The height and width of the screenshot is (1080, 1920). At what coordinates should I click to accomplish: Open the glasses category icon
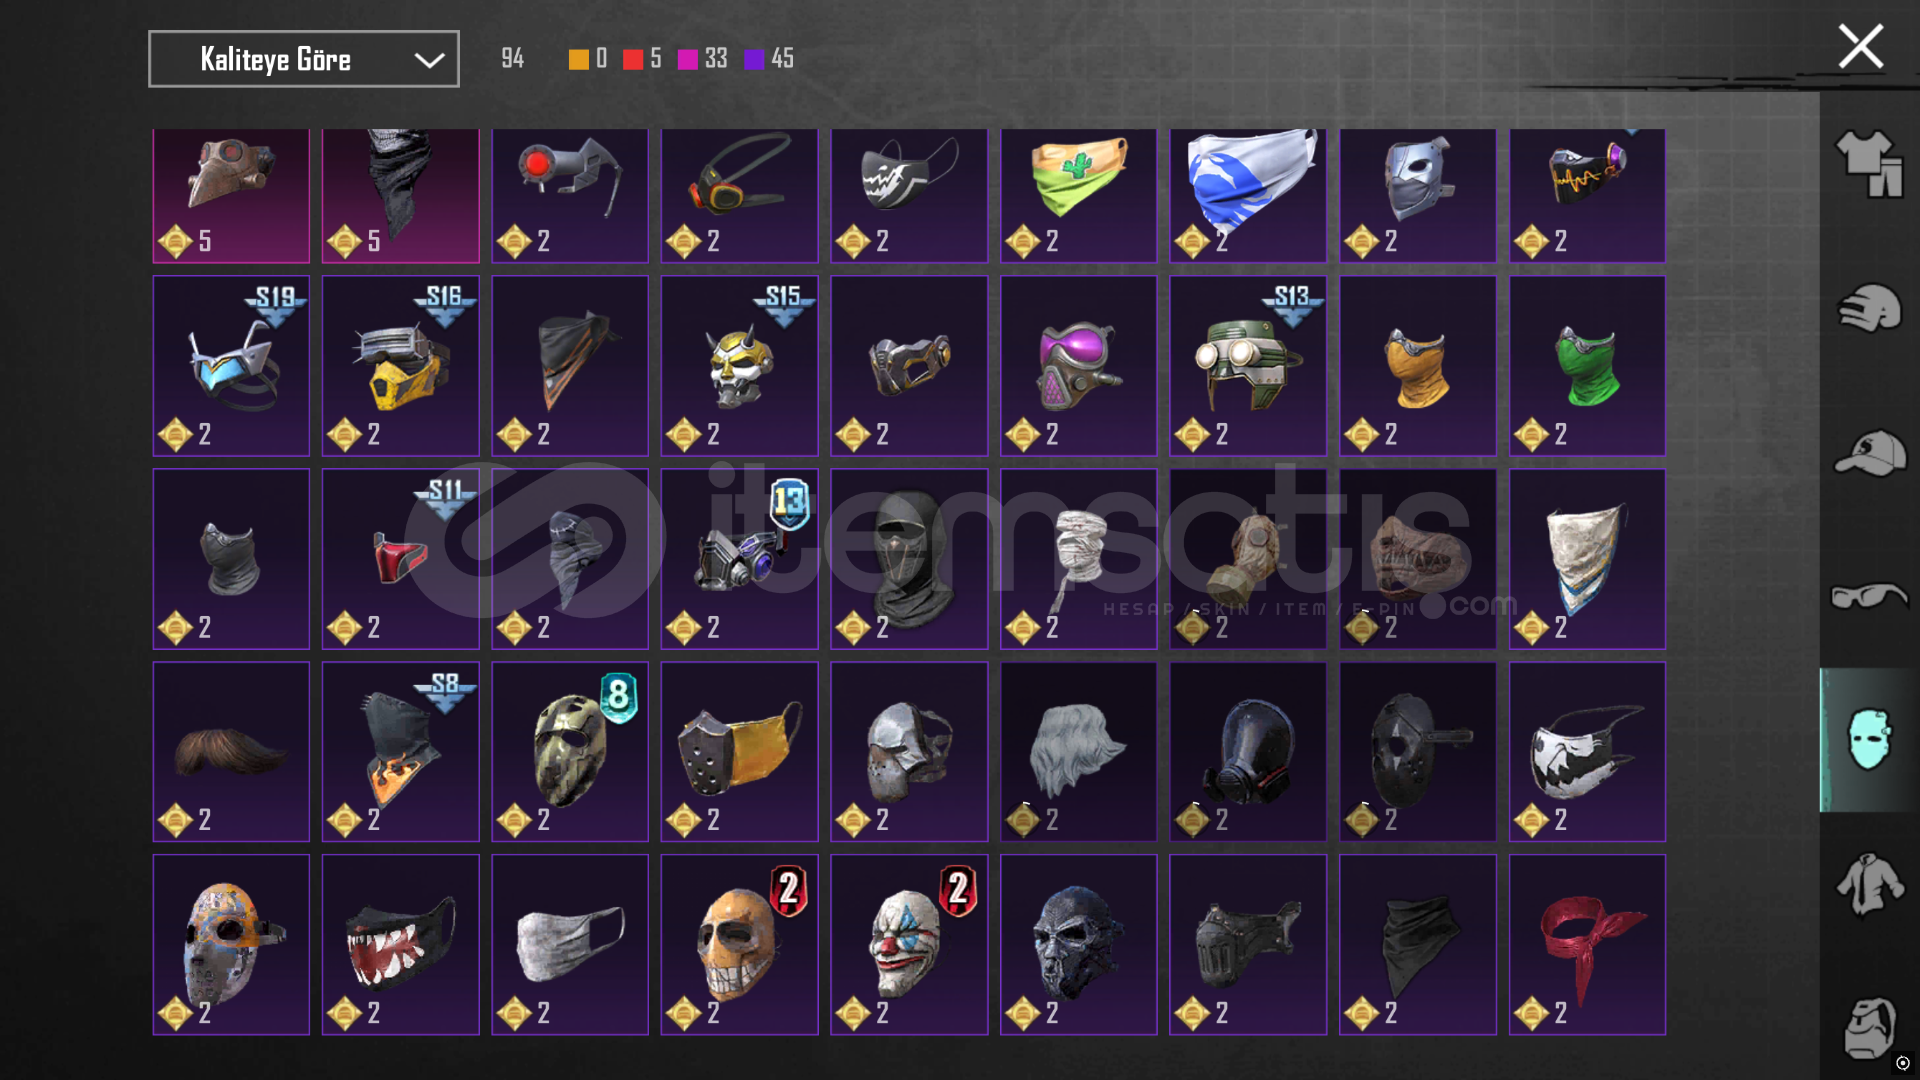(1869, 596)
